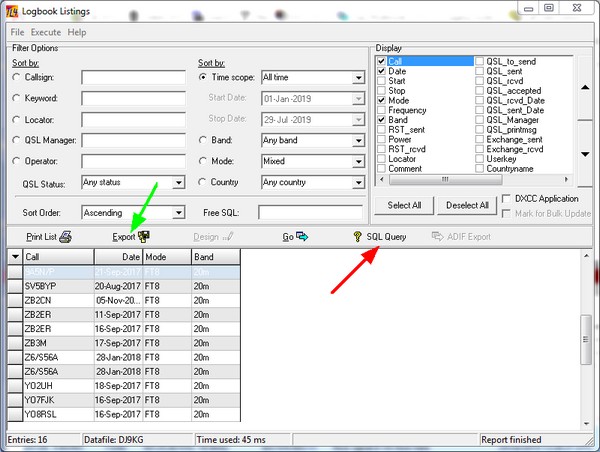
Task: Select the Operator radio button
Action: pos(16,161)
